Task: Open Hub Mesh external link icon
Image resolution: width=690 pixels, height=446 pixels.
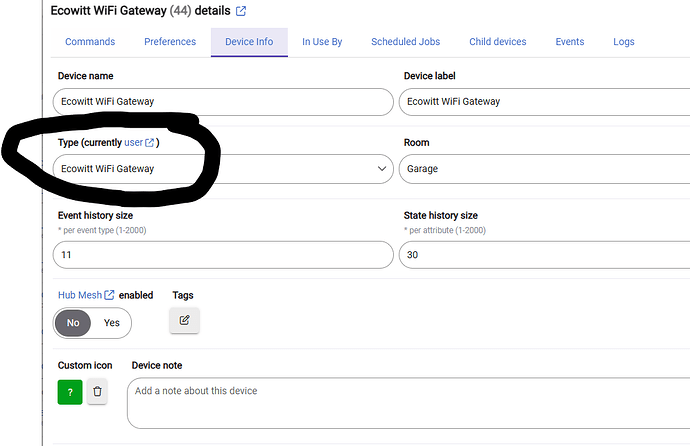Action: click(109, 295)
